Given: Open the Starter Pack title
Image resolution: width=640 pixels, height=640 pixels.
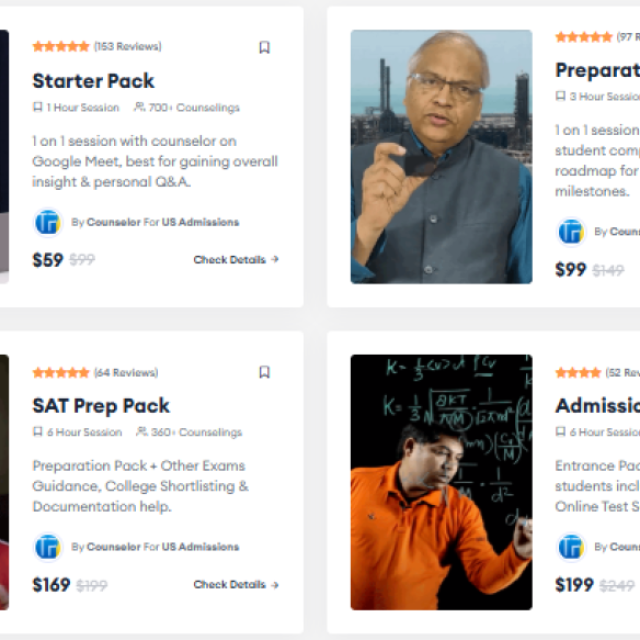Looking at the screenshot, I should click(x=93, y=81).
